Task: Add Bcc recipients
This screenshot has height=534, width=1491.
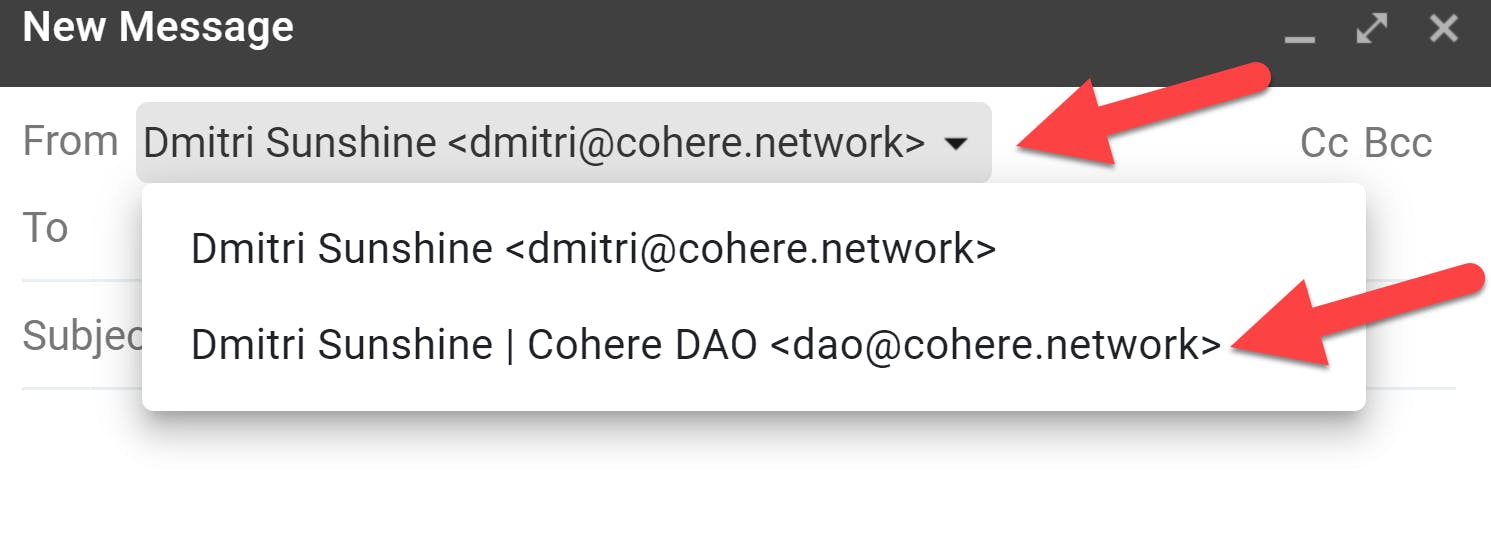Action: click(1398, 143)
